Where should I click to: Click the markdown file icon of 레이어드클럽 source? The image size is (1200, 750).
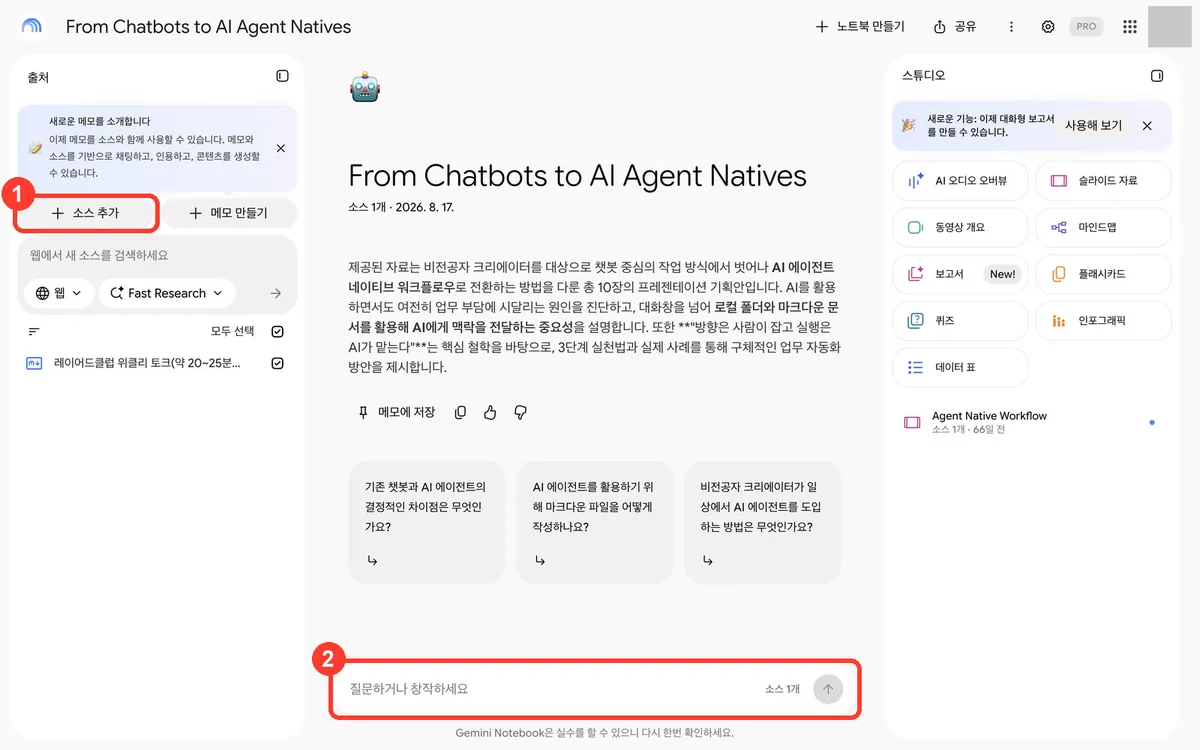(x=33, y=363)
